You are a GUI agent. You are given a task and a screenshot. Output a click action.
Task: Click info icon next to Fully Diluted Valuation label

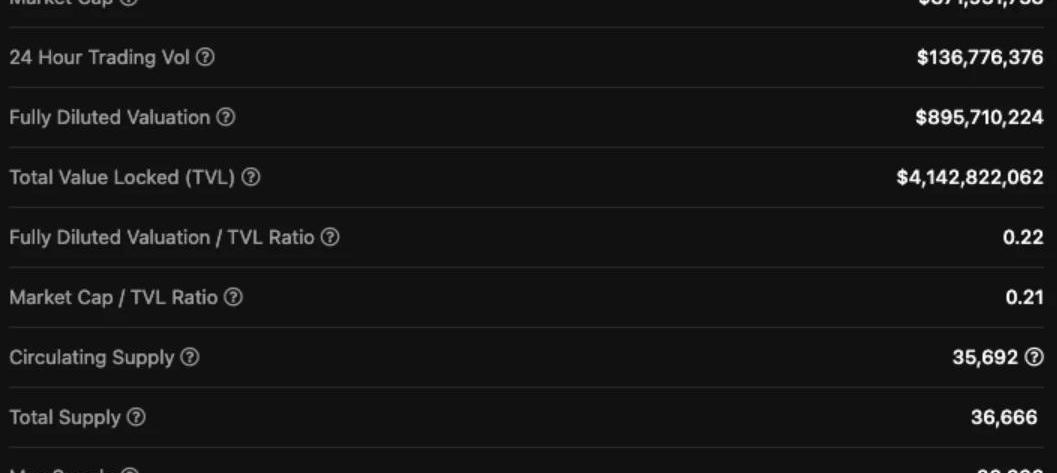pyautogui.click(x=226, y=118)
